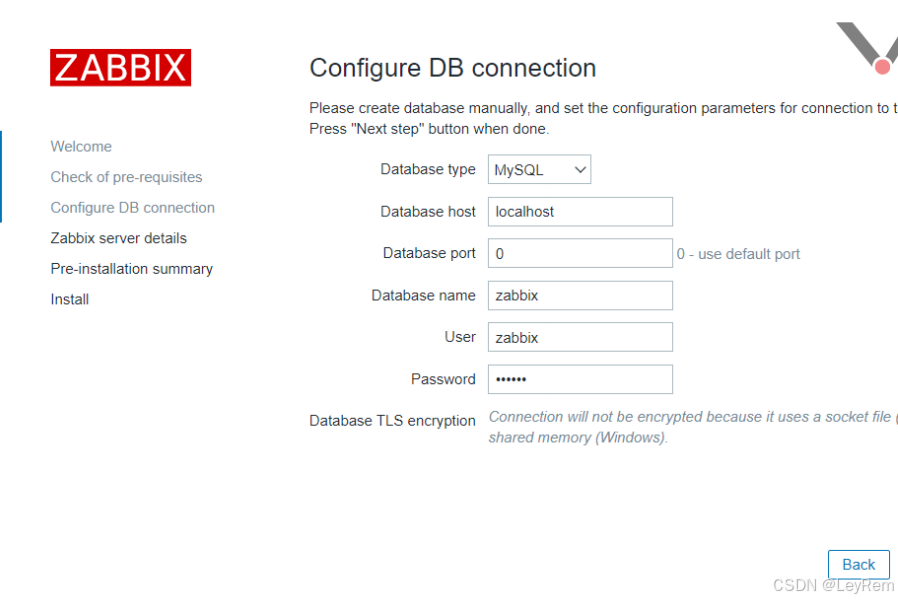Select the Configure DB connection sidebar step
898x600 pixels.
coord(132,207)
